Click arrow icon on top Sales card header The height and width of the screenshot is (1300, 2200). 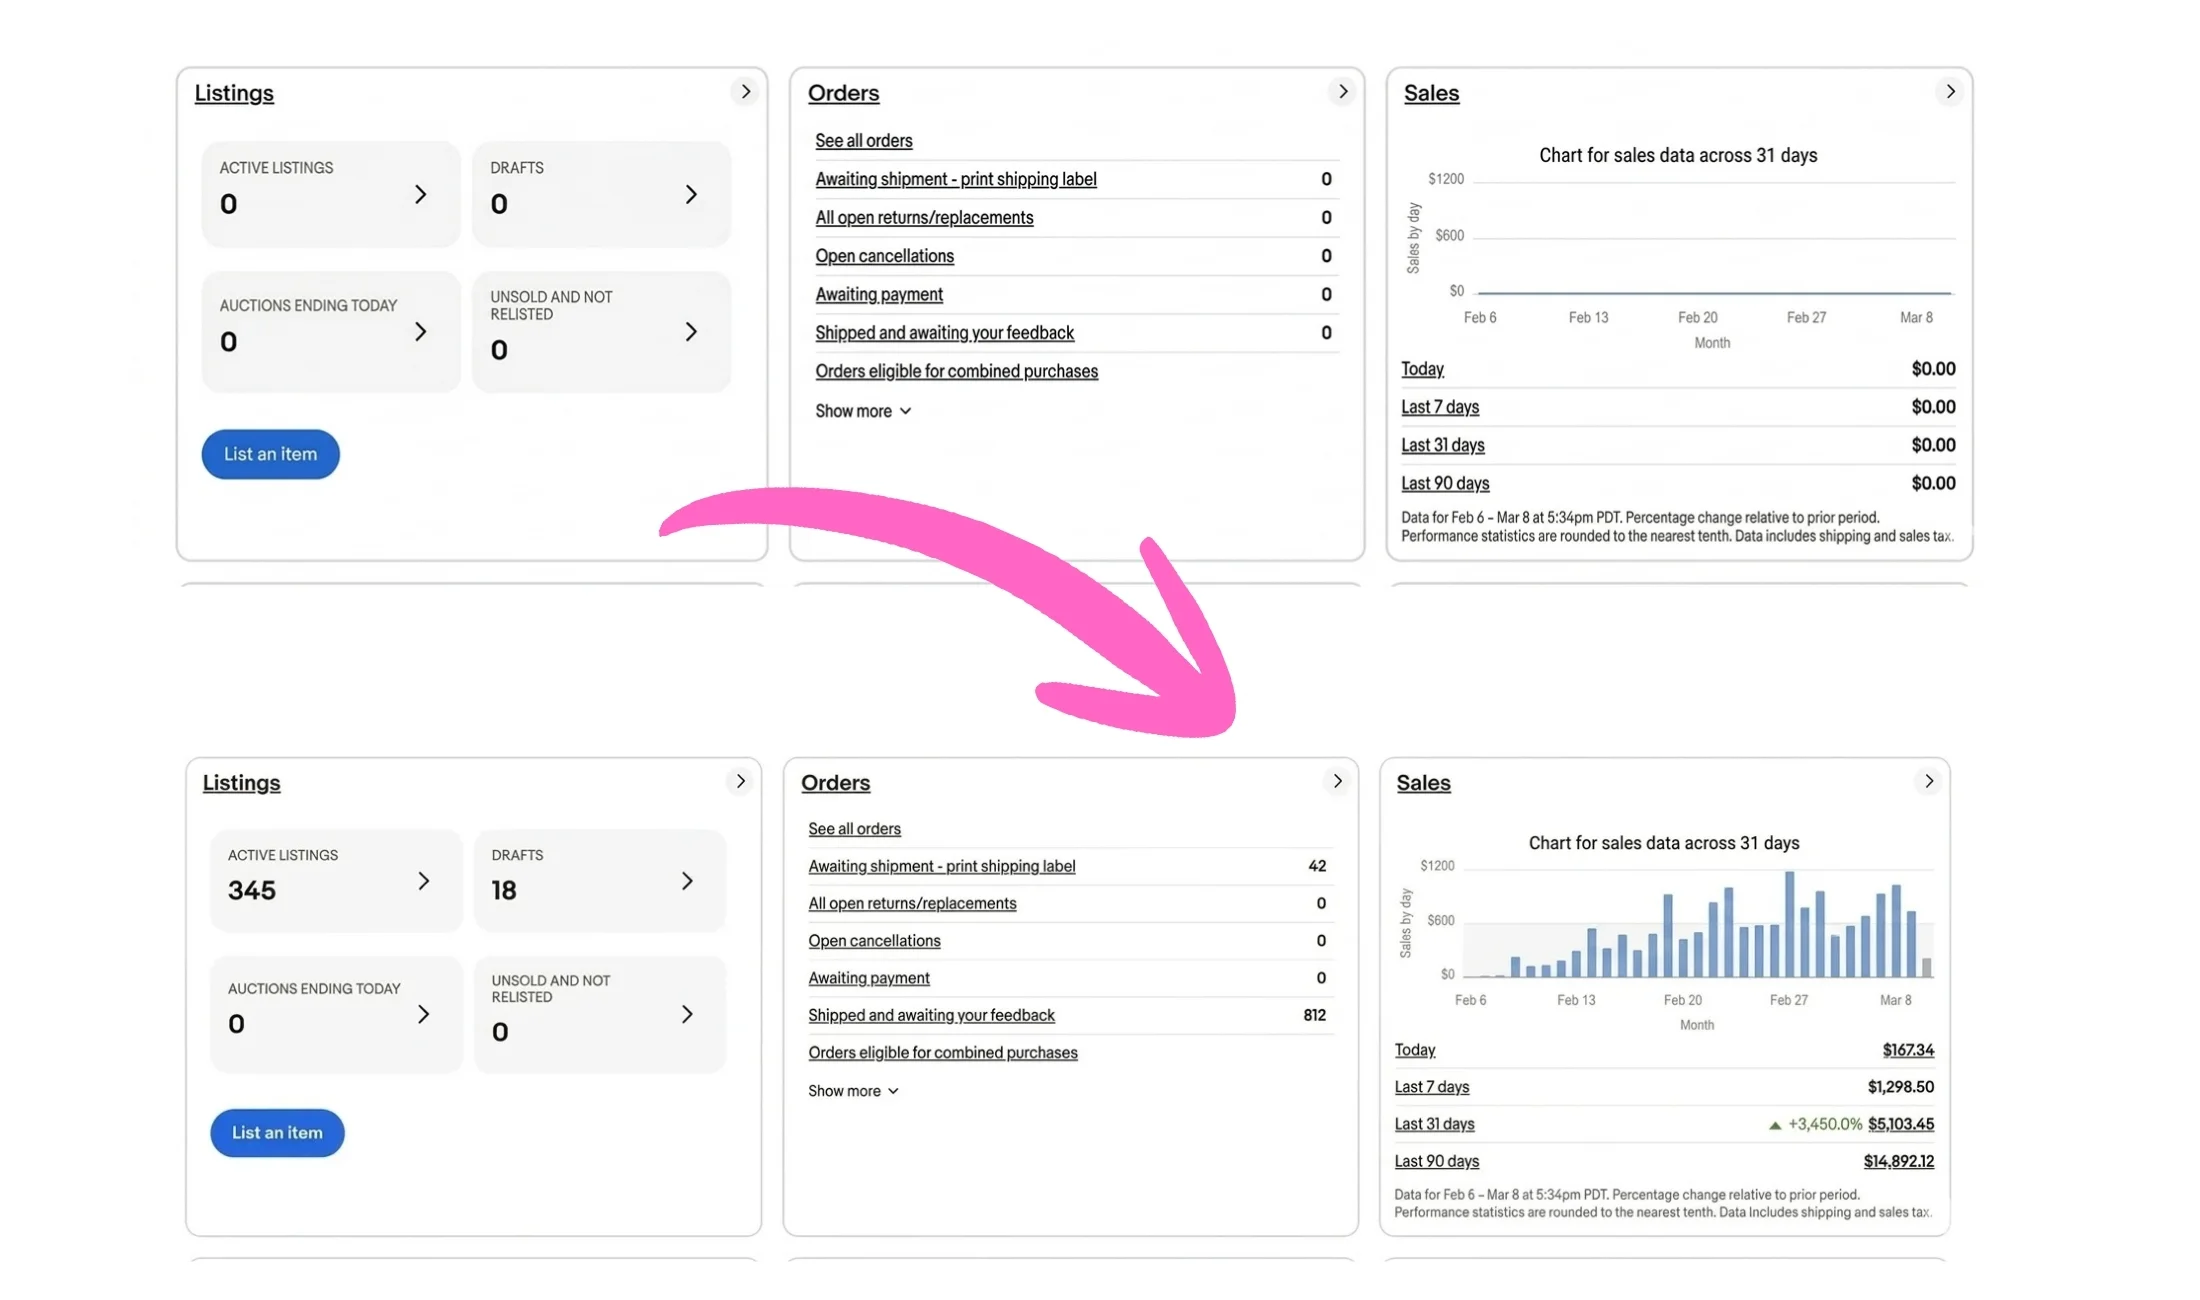point(1949,92)
